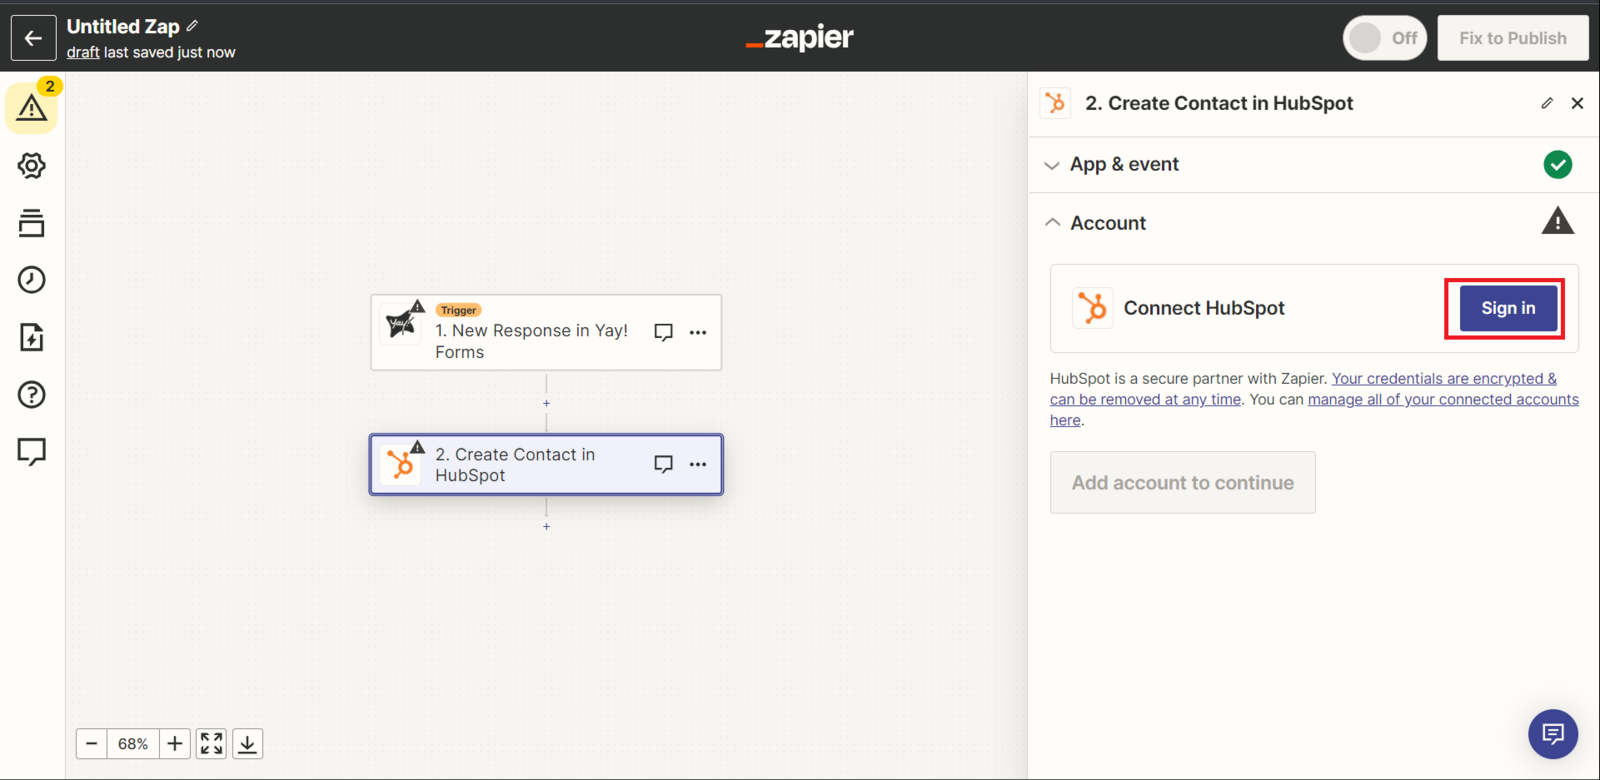Open help question mark icon
1600x780 pixels.
(31, 395)
